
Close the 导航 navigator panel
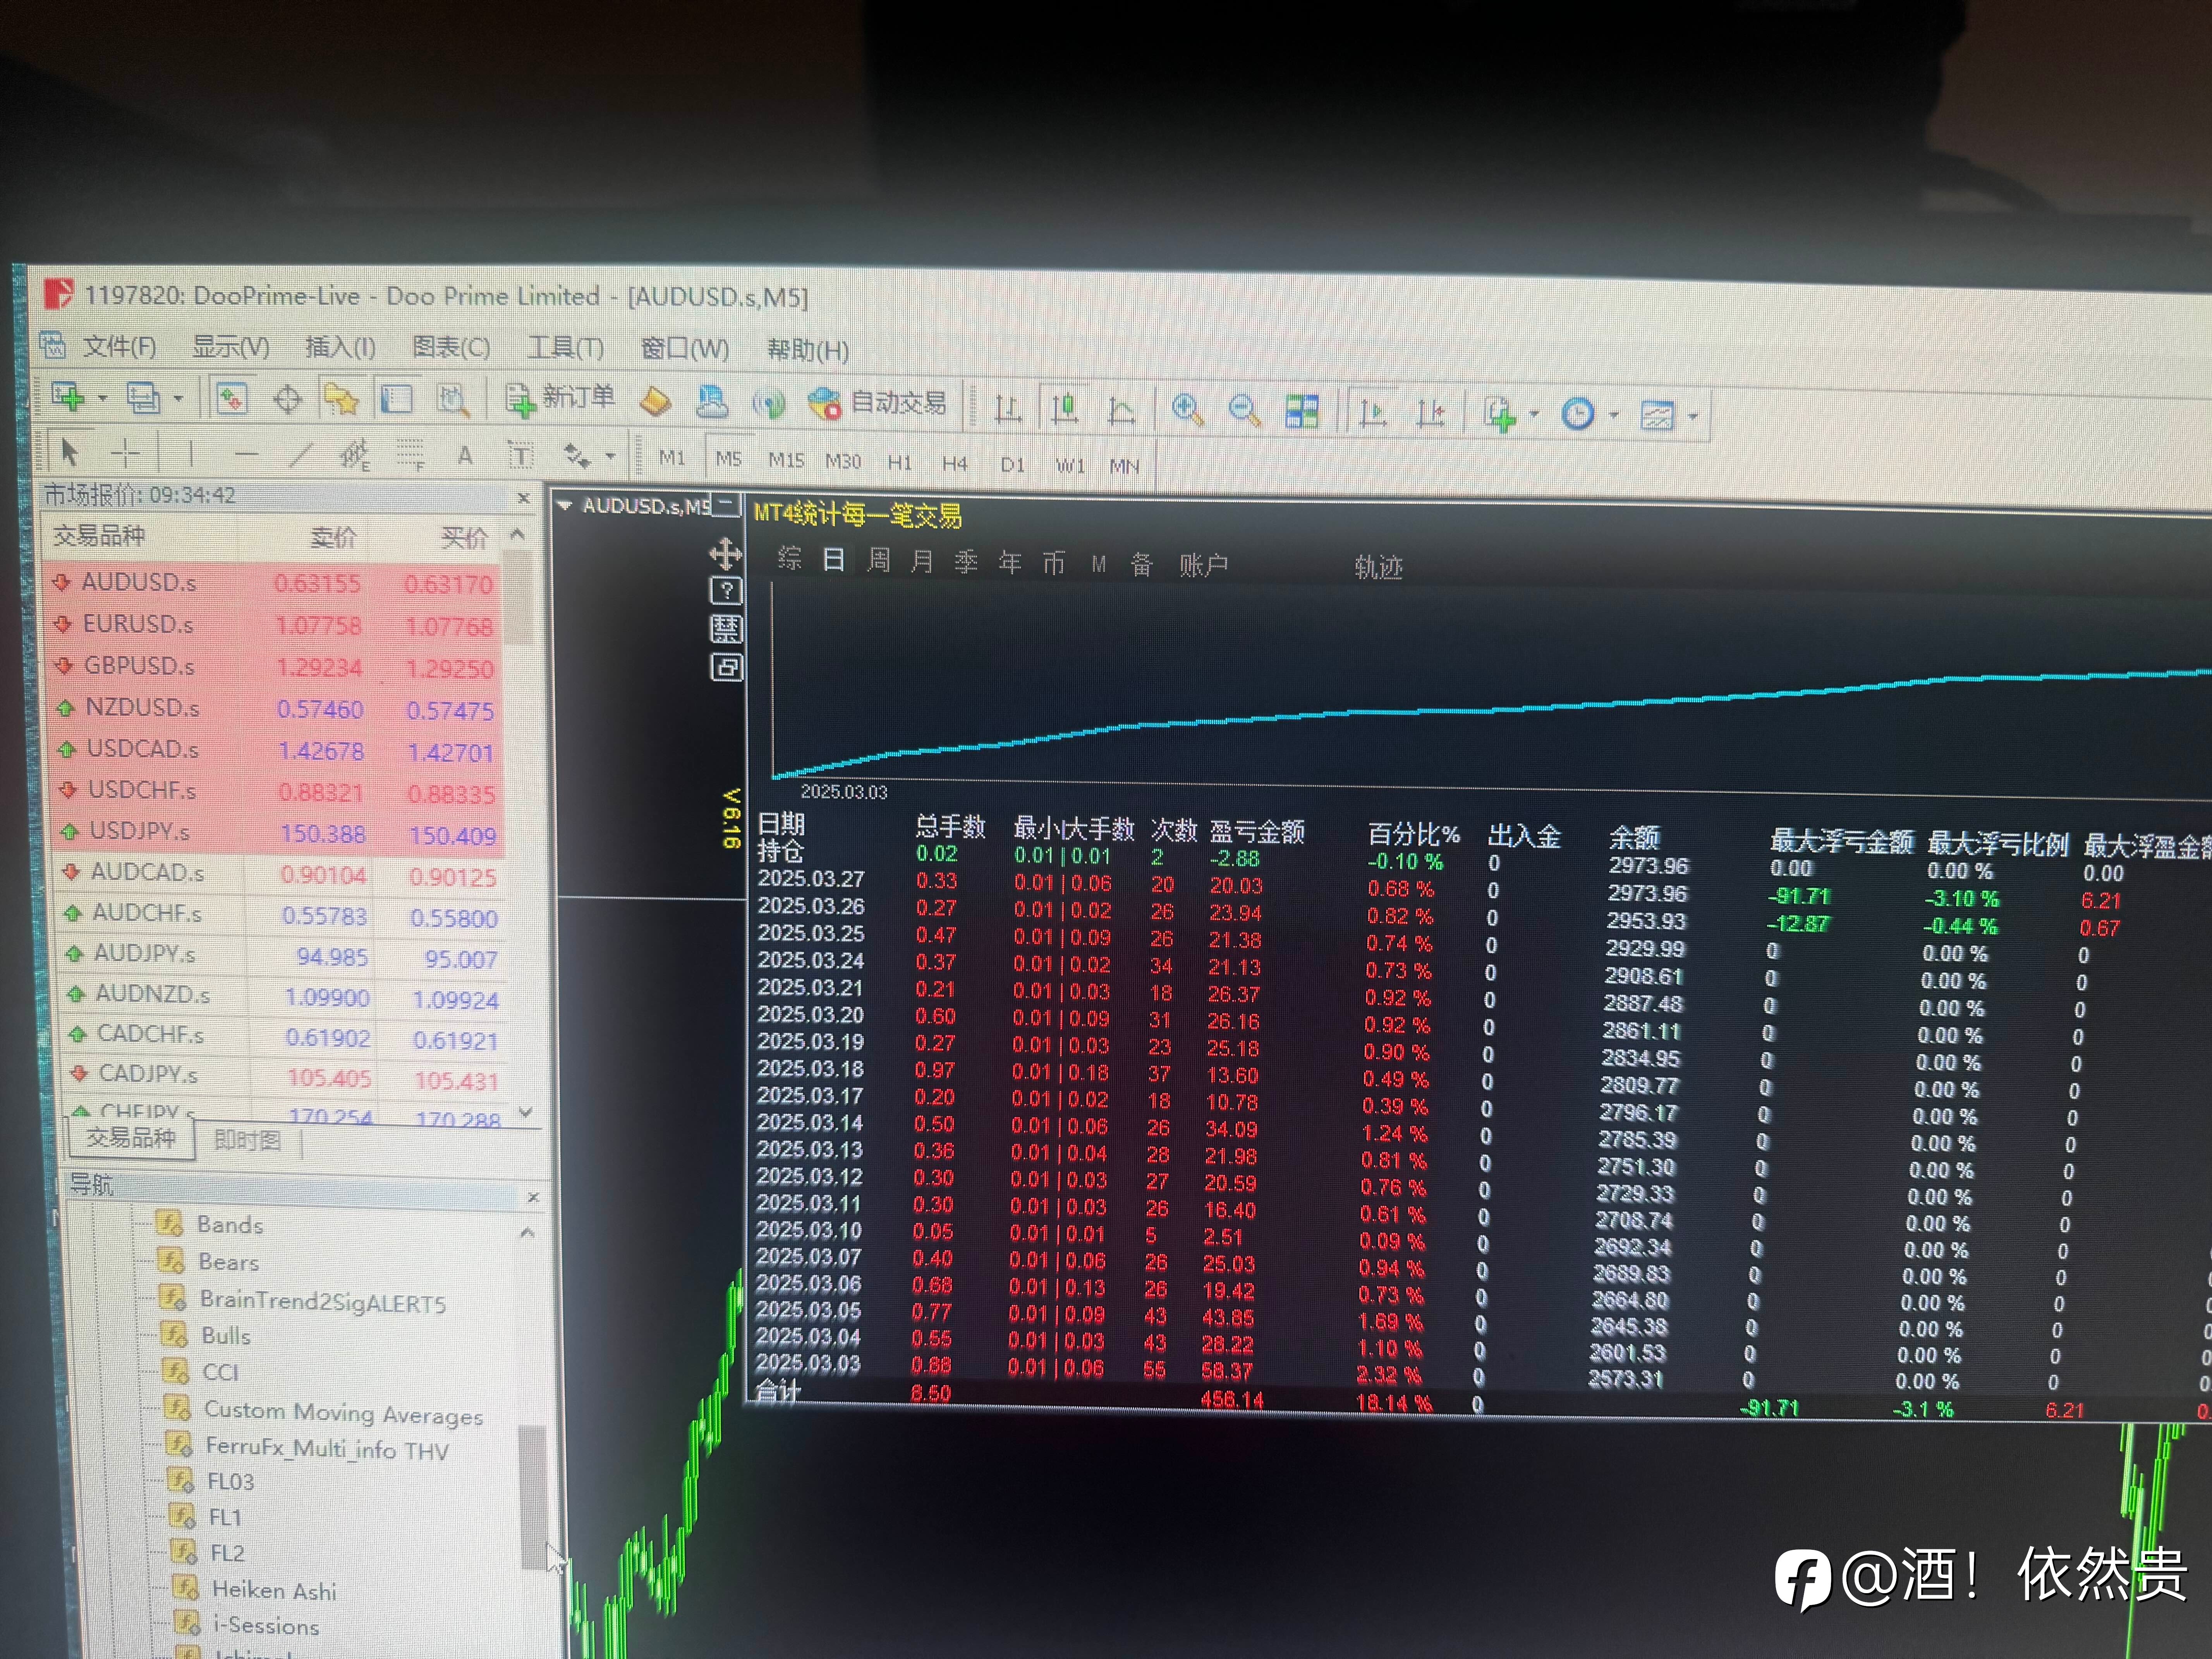[x=533, y=1197]
